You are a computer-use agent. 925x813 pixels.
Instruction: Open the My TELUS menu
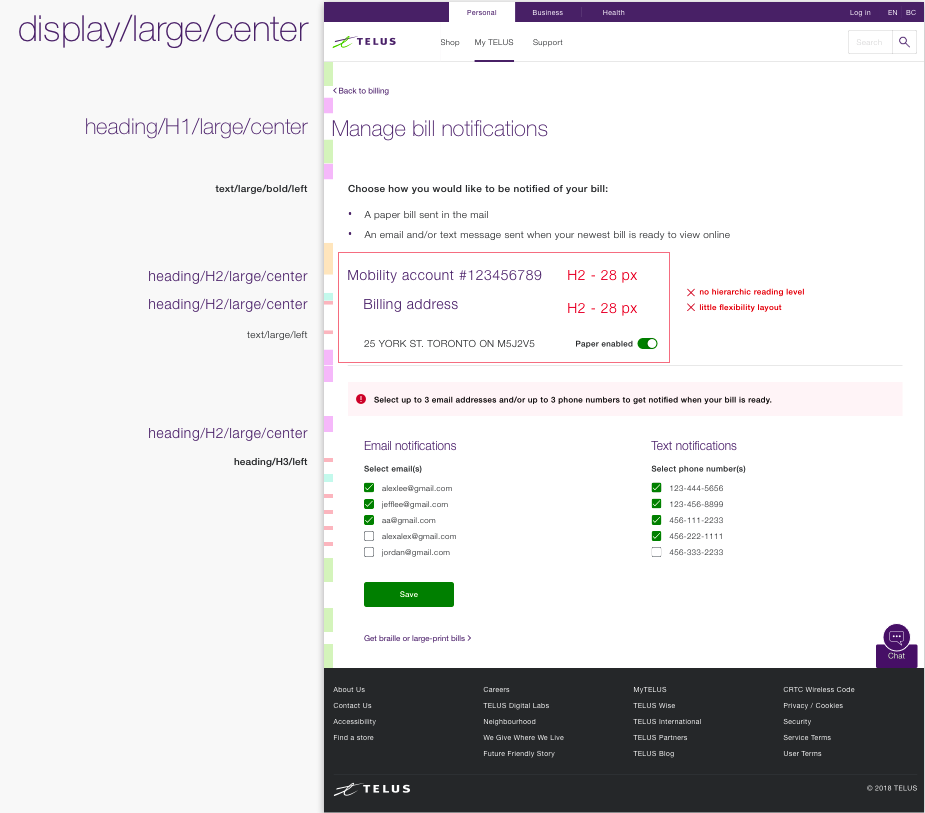point(493,43)
